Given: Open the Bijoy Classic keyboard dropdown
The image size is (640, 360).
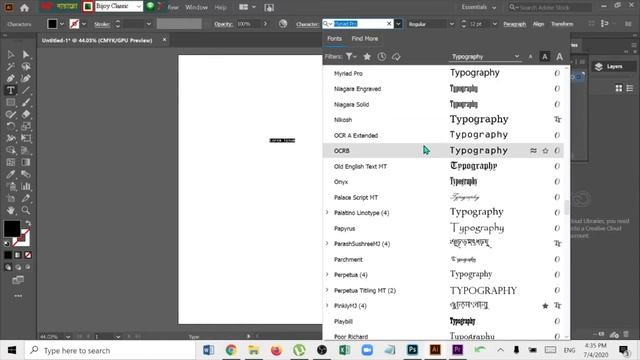Looking at the screenshot, I should tap(139, 7).
